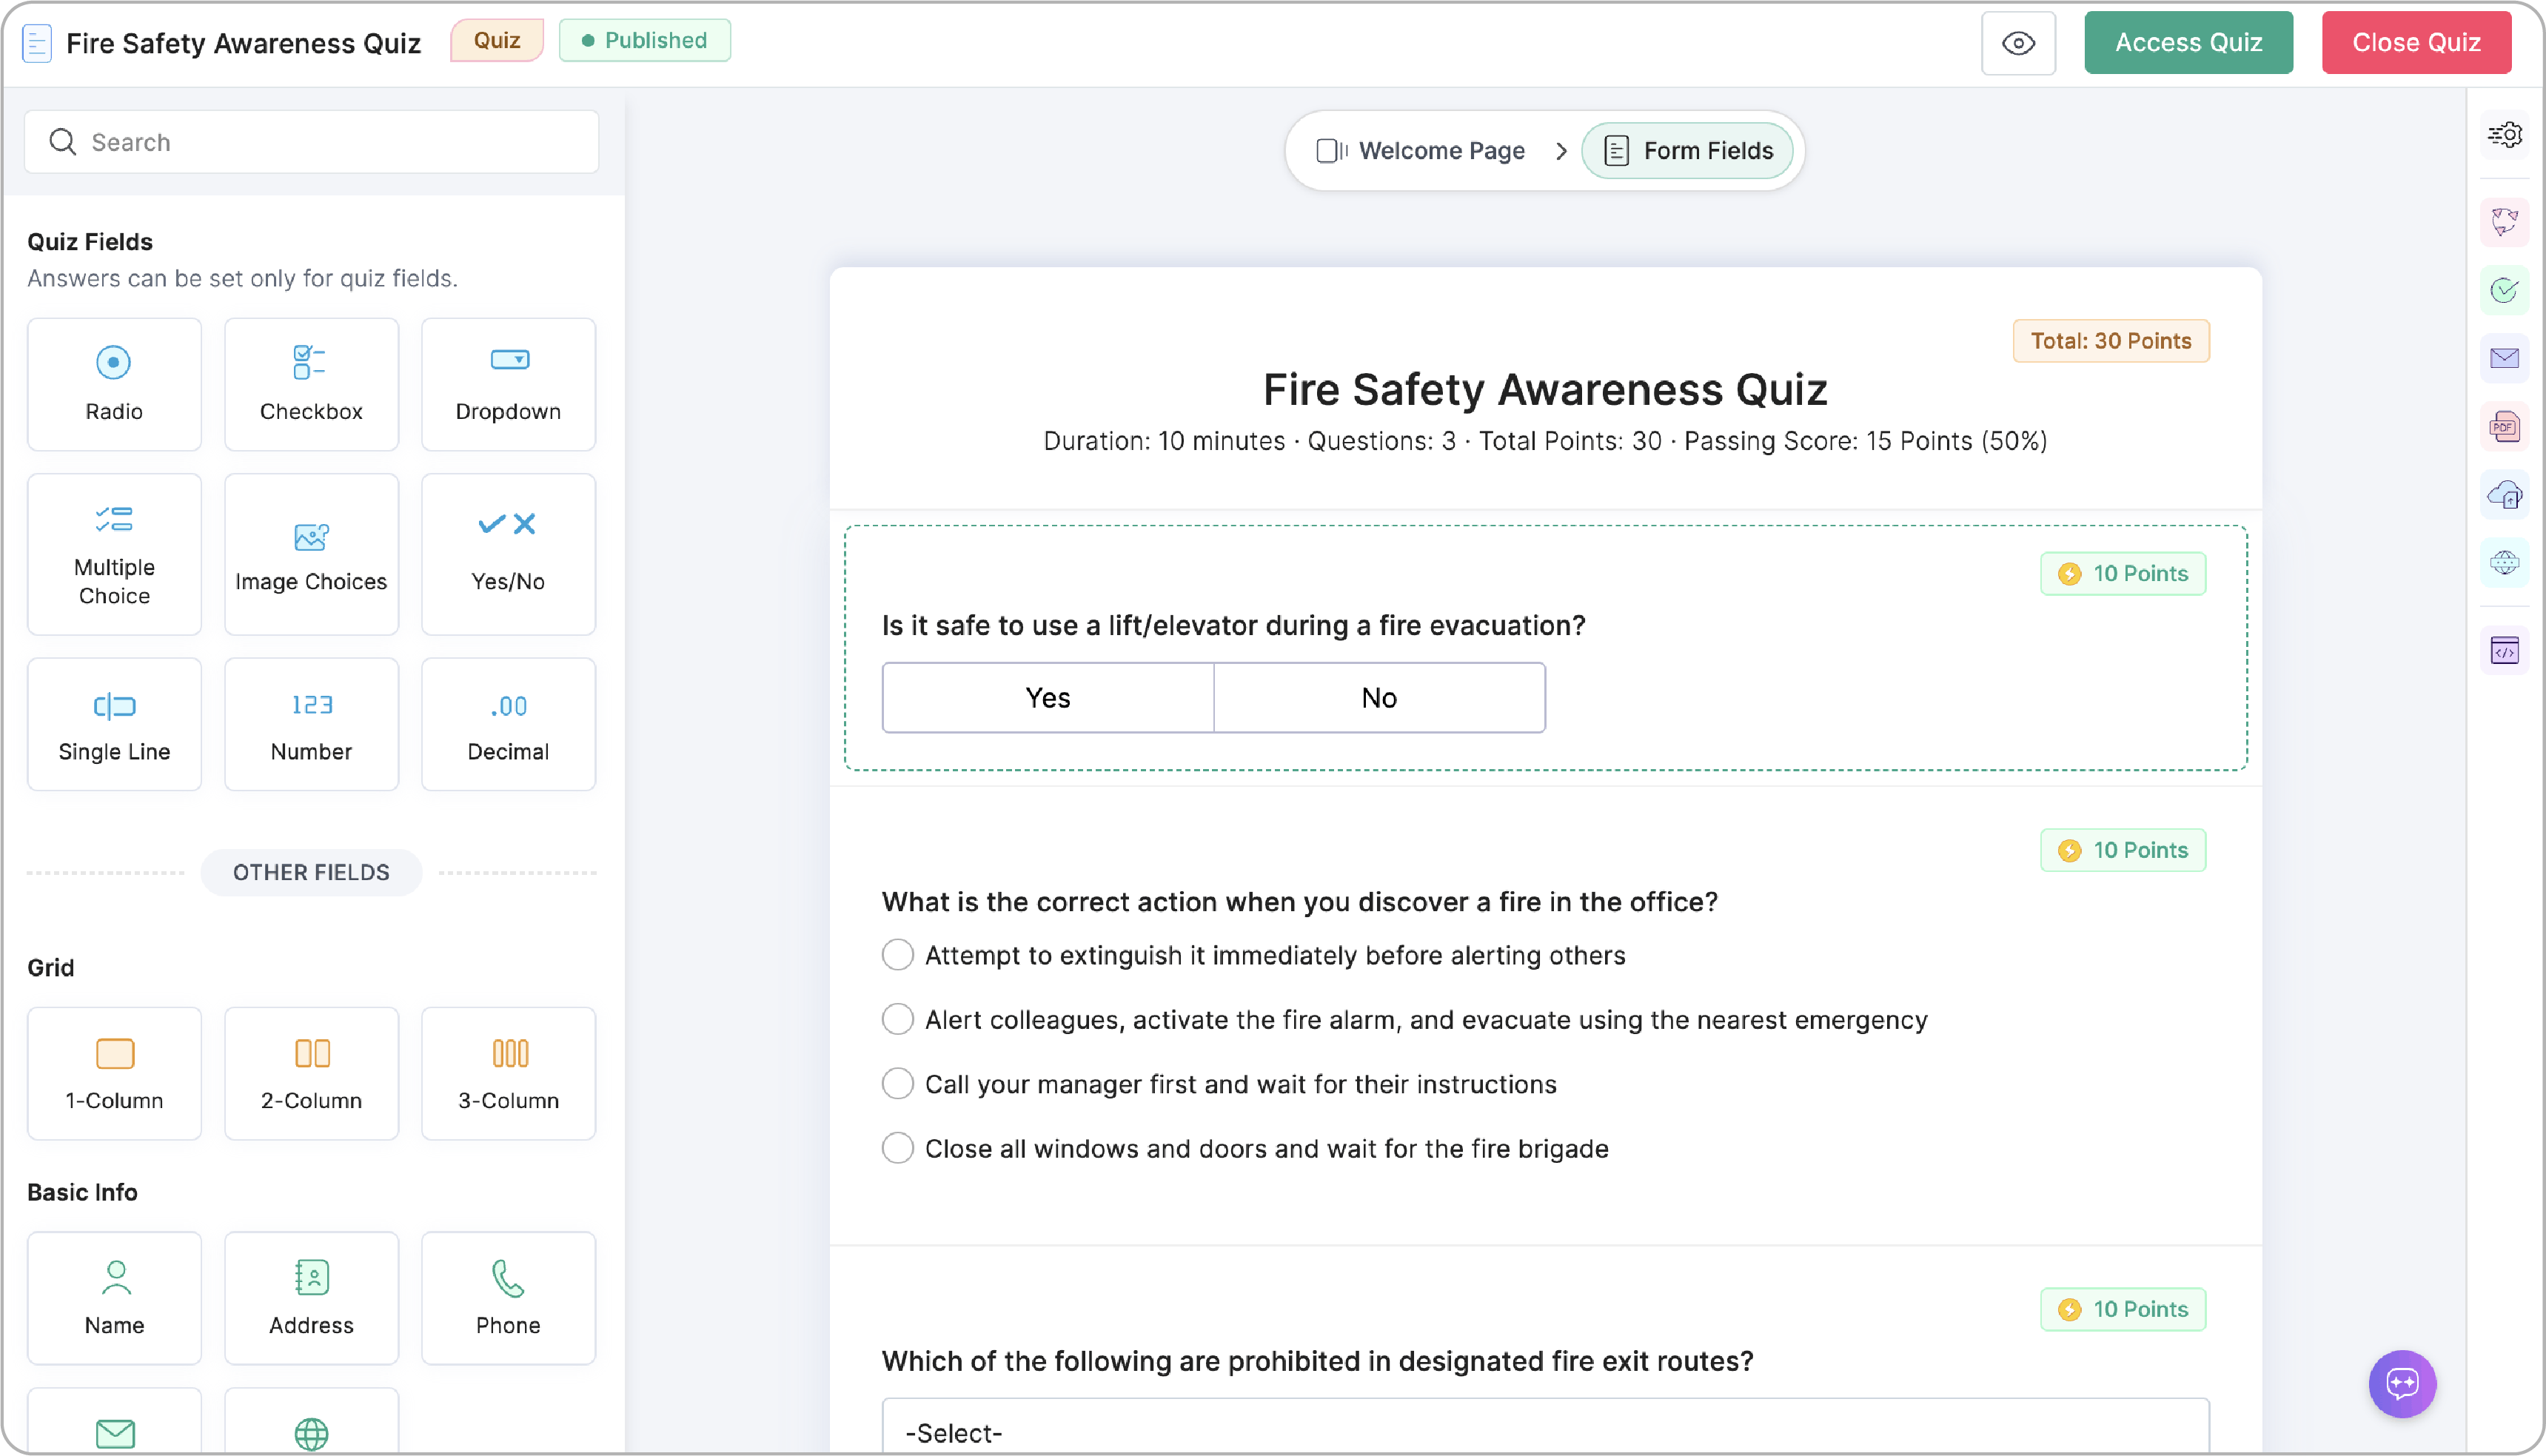
Task: Add a Checkbox quiz field
Action: 311,384
